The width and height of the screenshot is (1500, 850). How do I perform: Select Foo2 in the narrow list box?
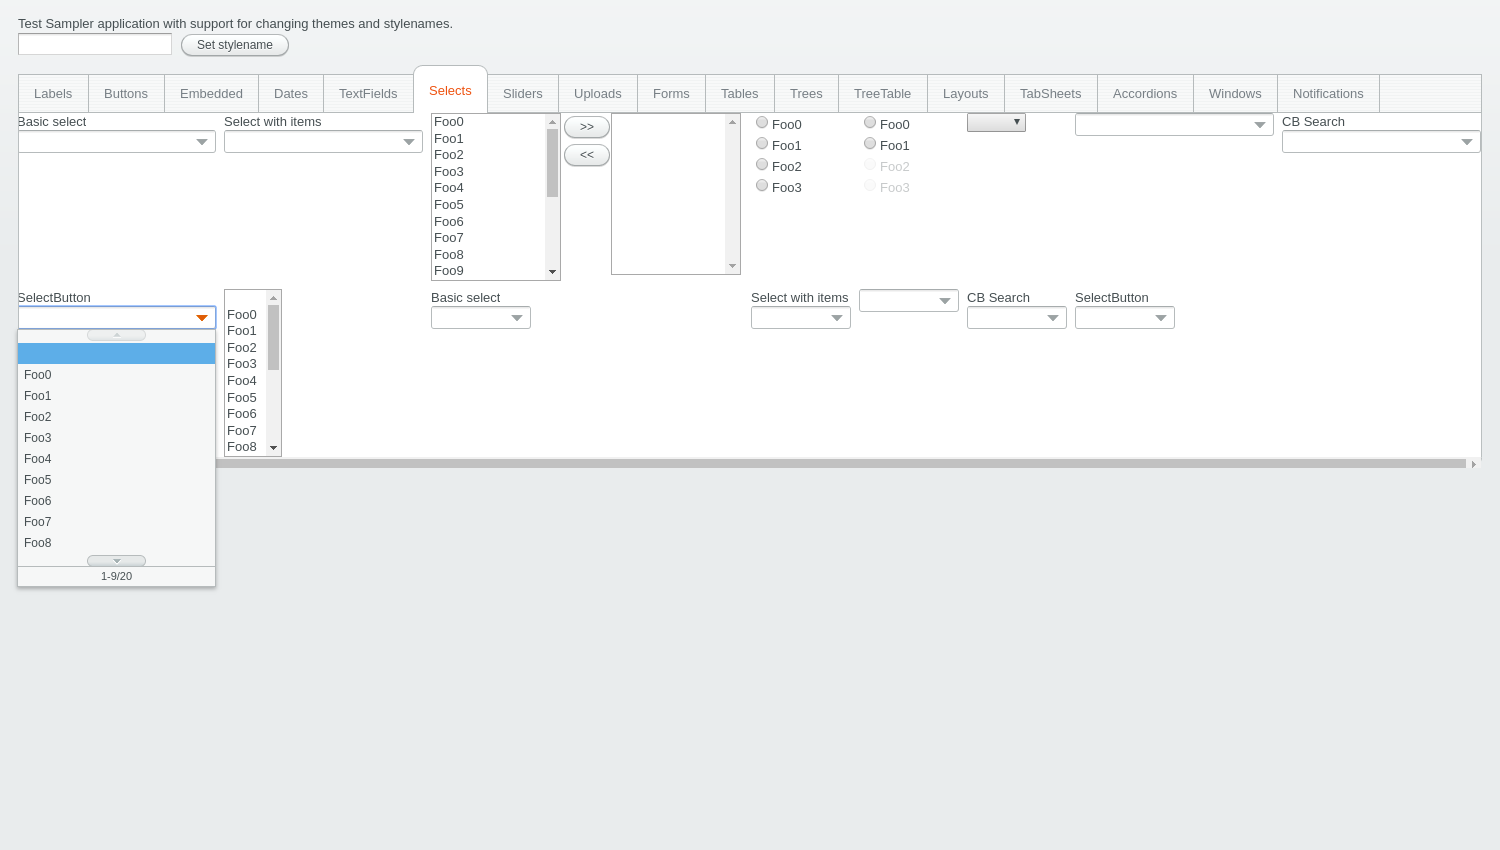click(246, 348)
